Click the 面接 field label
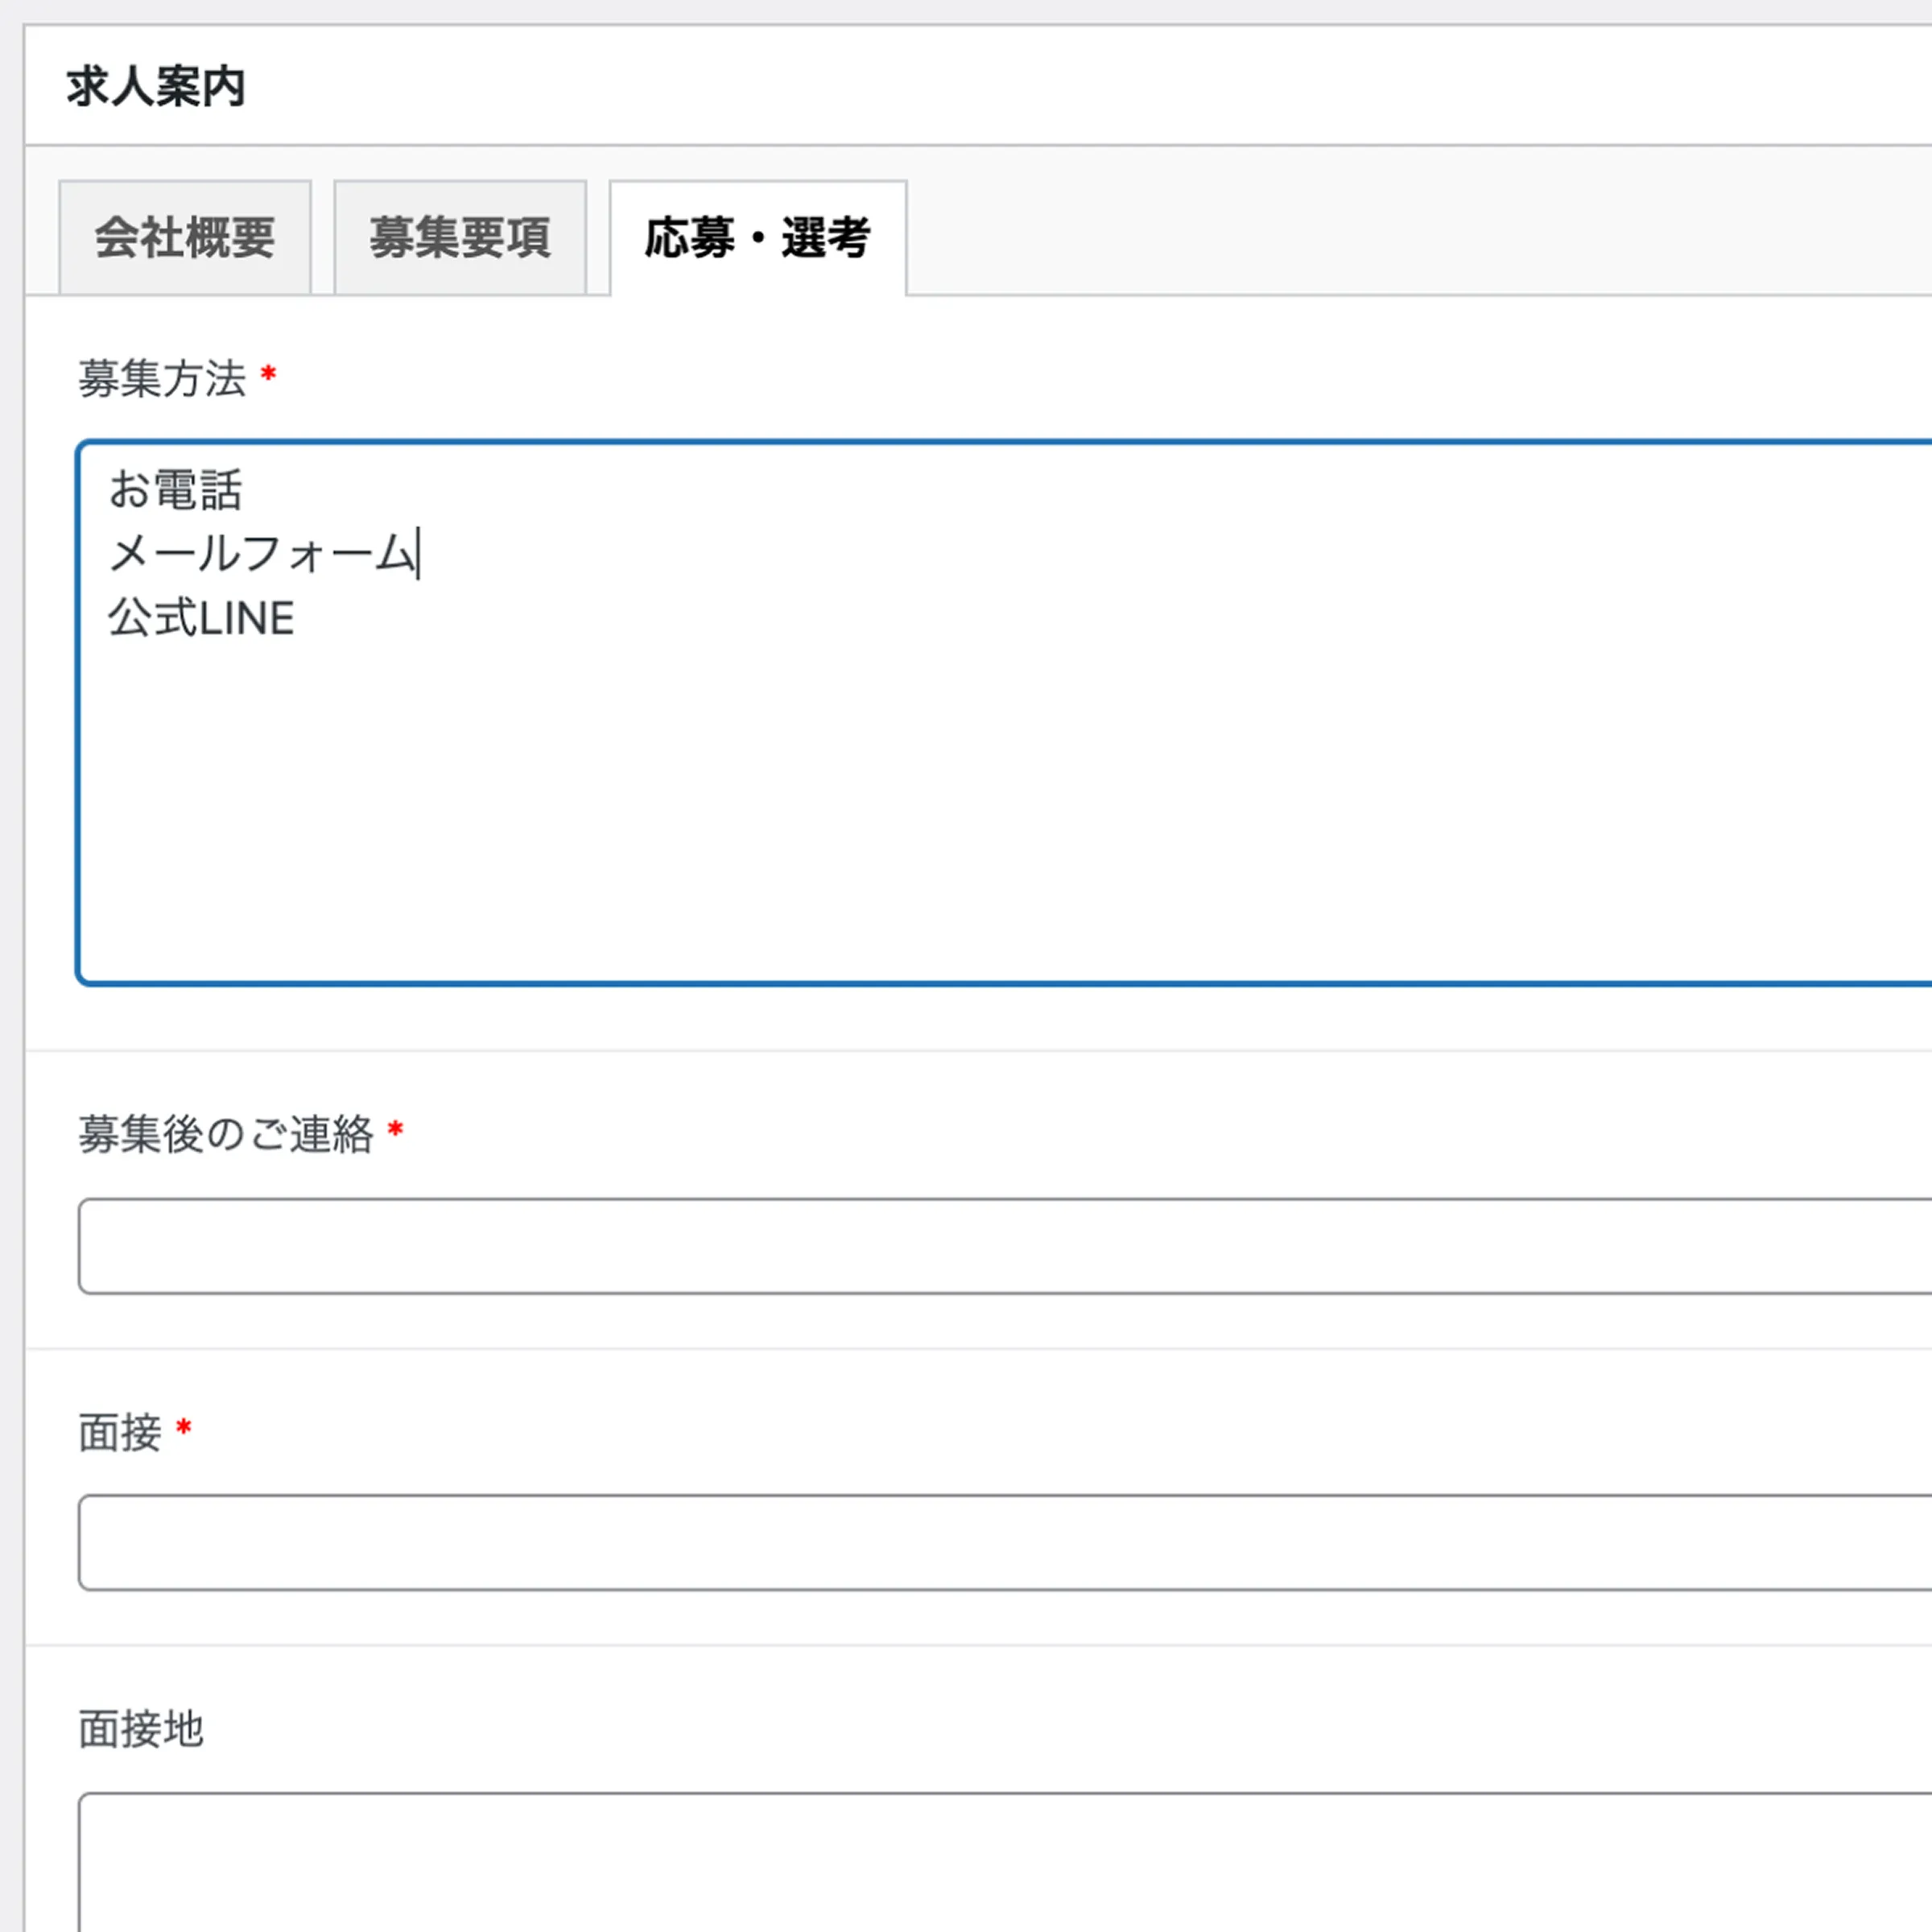This screenshot has height=1932, width=1932. coord(121,1433)
